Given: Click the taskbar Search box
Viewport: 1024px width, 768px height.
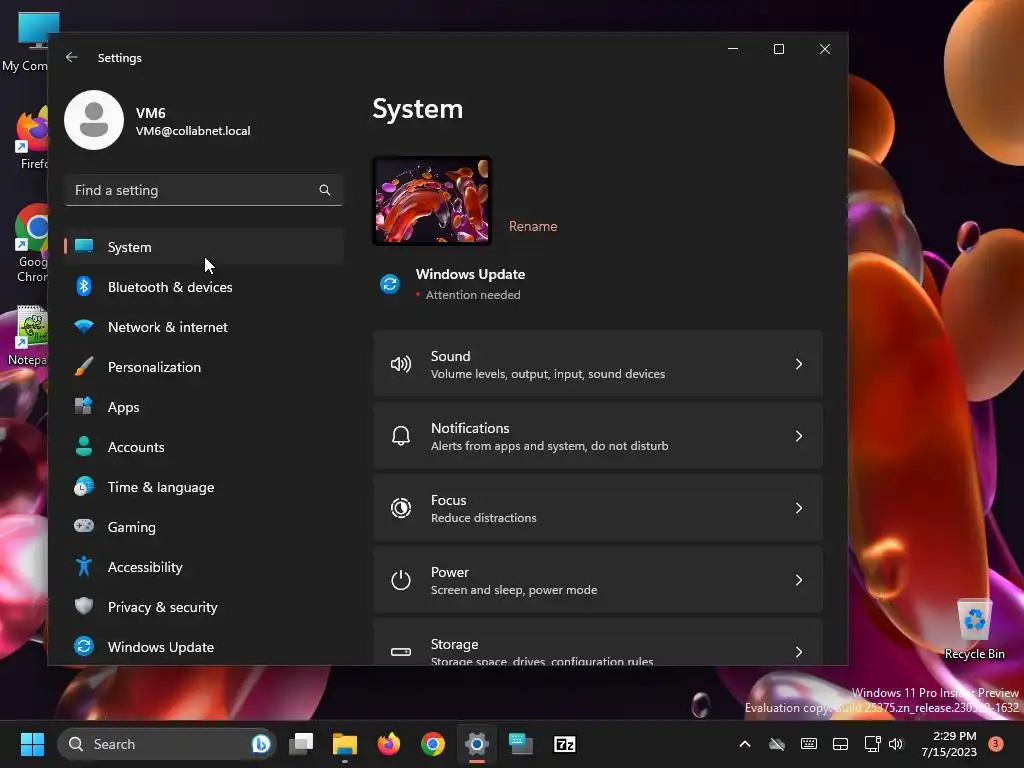Looking at the screenshot, I should tap(167, 744).
